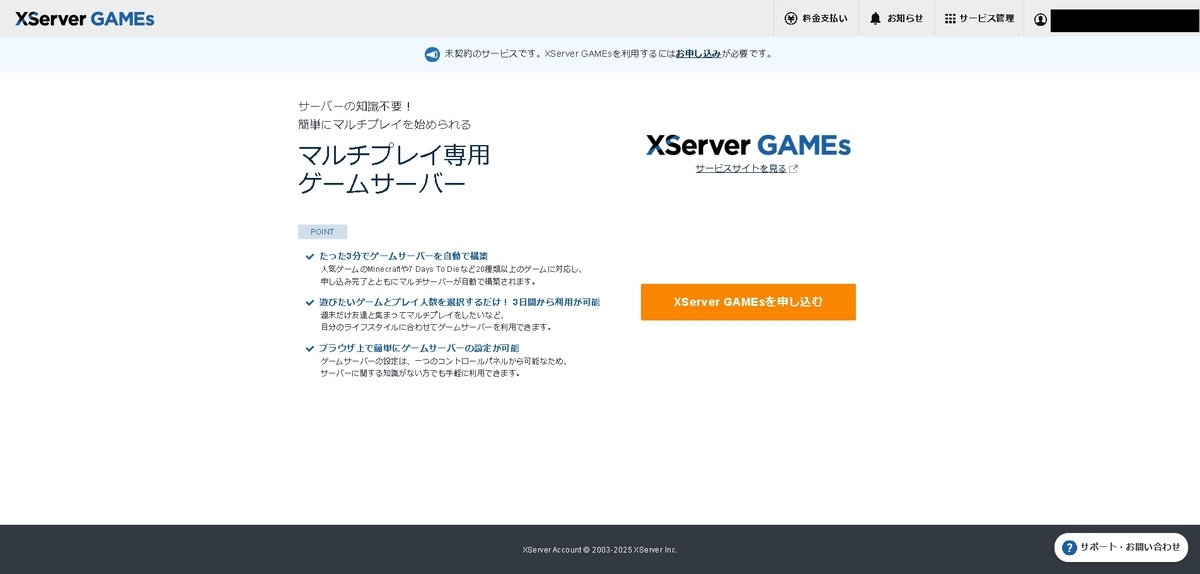1200x574 pixels.
Task: Click the XServer Account copyright footer text
Action: (x=600, y=550)
